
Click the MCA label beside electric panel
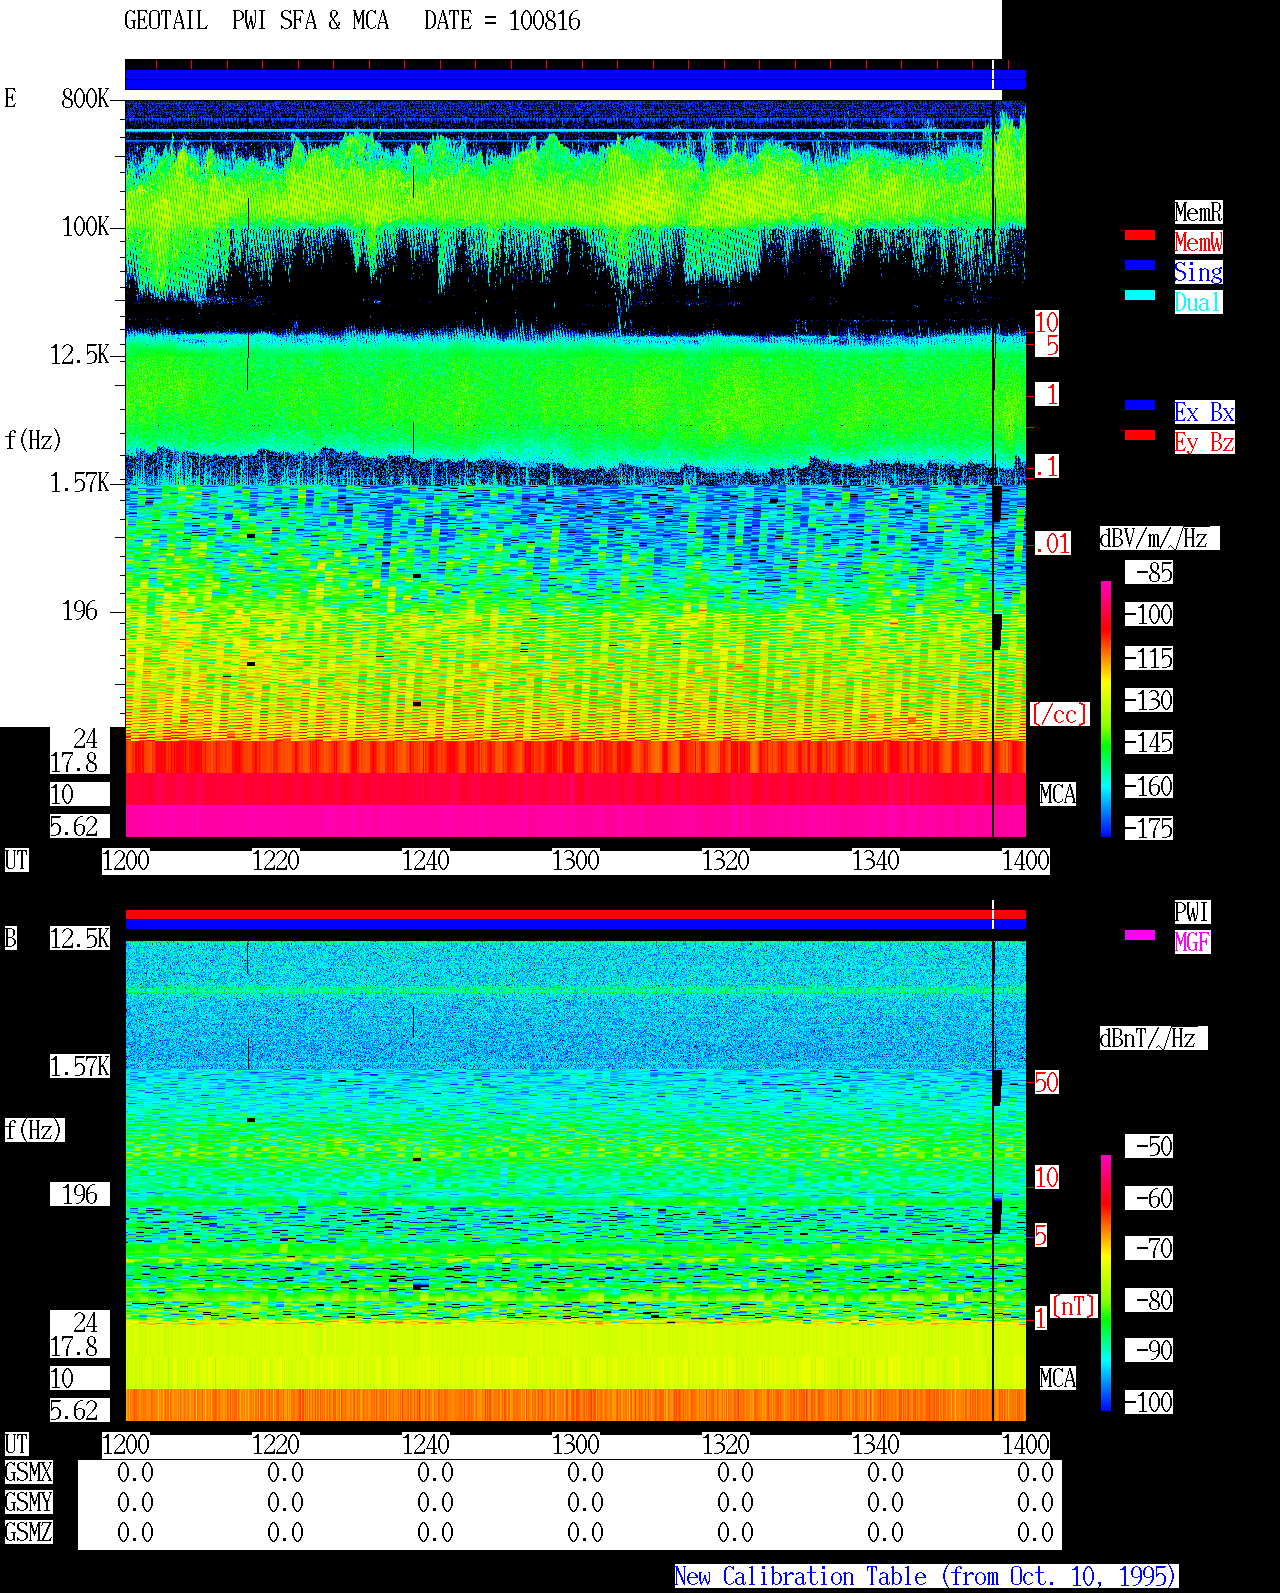coord(1058,795)
